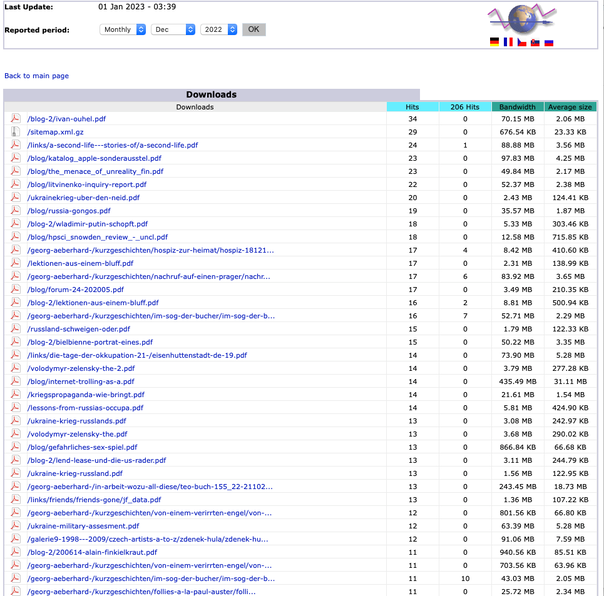Image resolution: width=604 pixels, height=596 pixels.
Task: Click PDF icon beside hpsci_snowden_review file
Action: click(15, 237)
